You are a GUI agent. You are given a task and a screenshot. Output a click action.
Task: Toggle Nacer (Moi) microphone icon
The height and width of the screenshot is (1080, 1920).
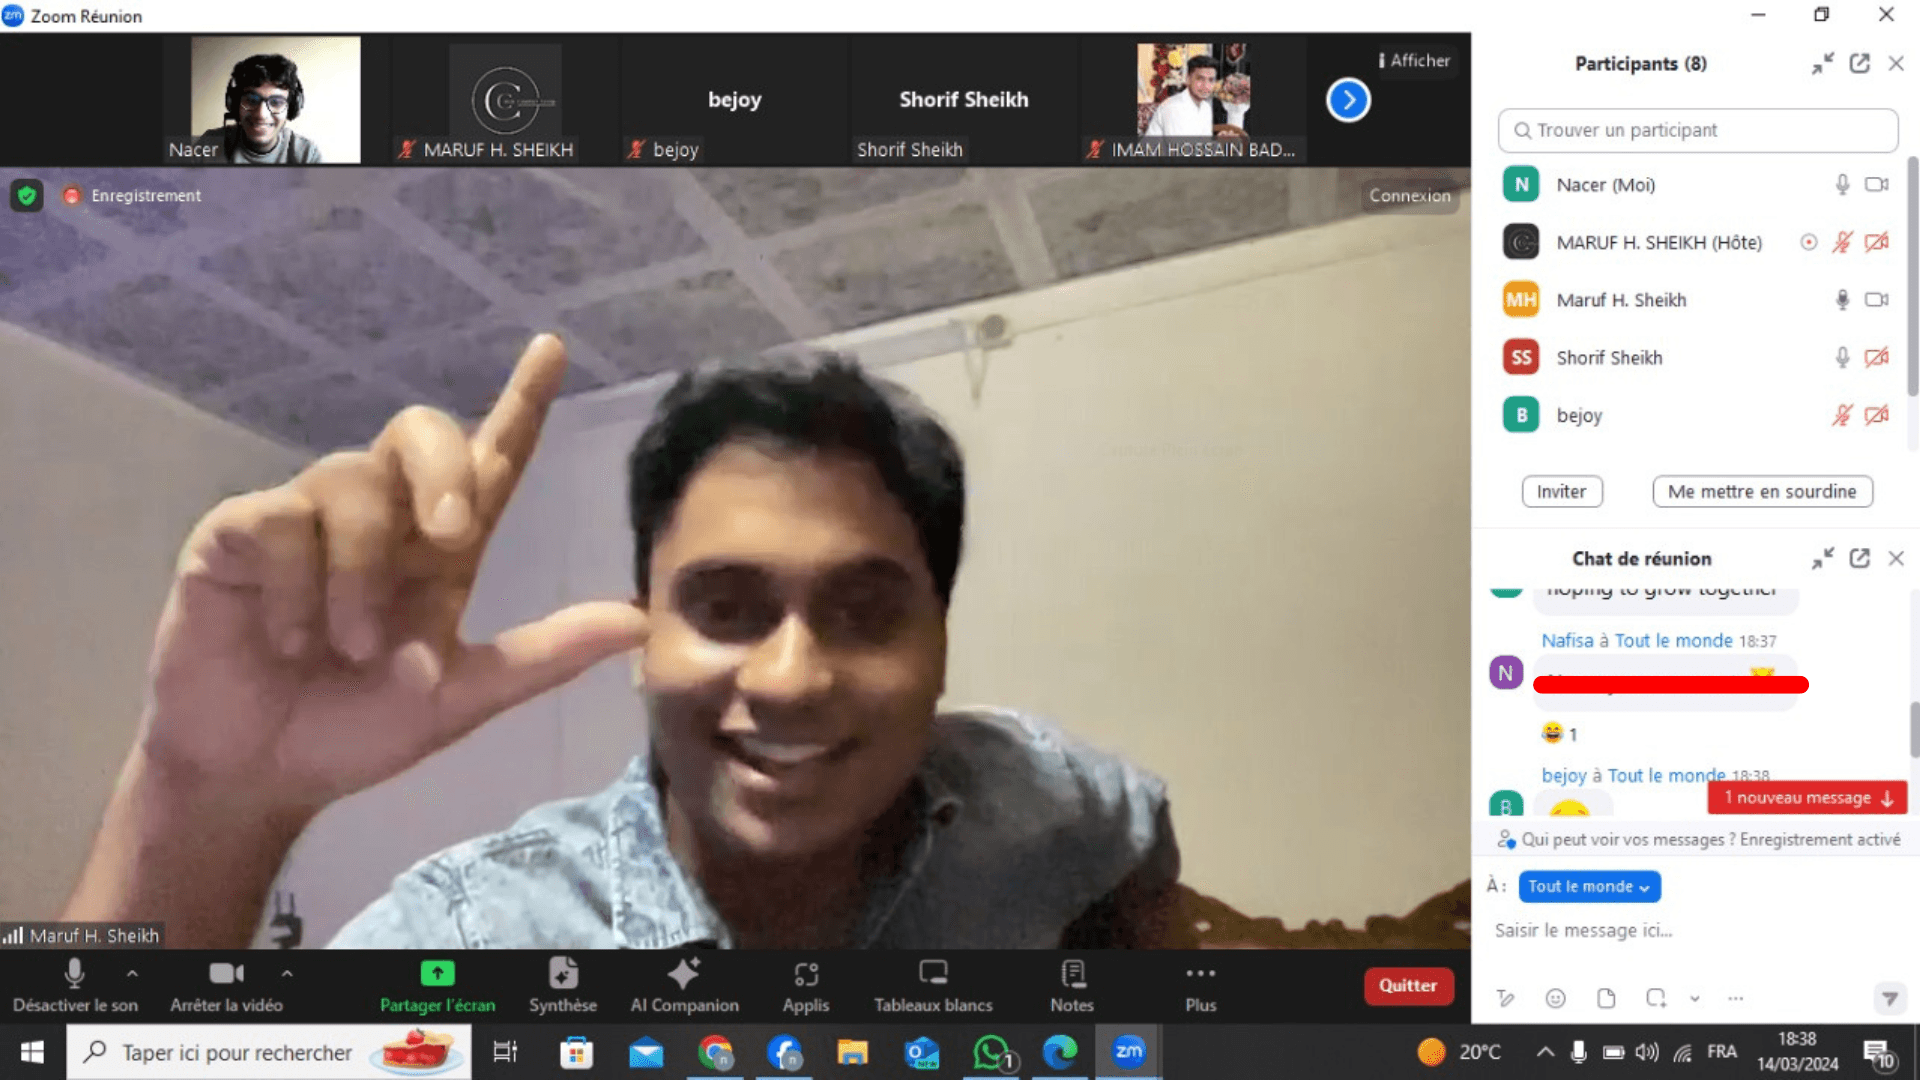click(x=1842, y=185)
